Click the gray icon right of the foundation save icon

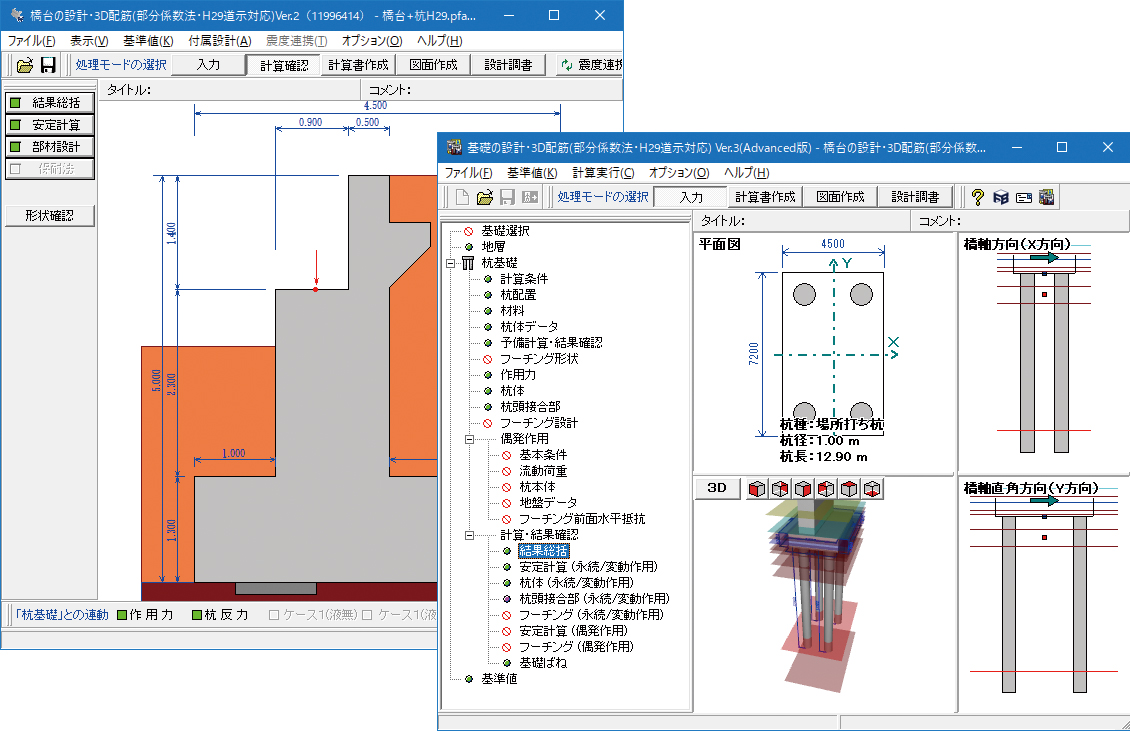click(530, 197)
